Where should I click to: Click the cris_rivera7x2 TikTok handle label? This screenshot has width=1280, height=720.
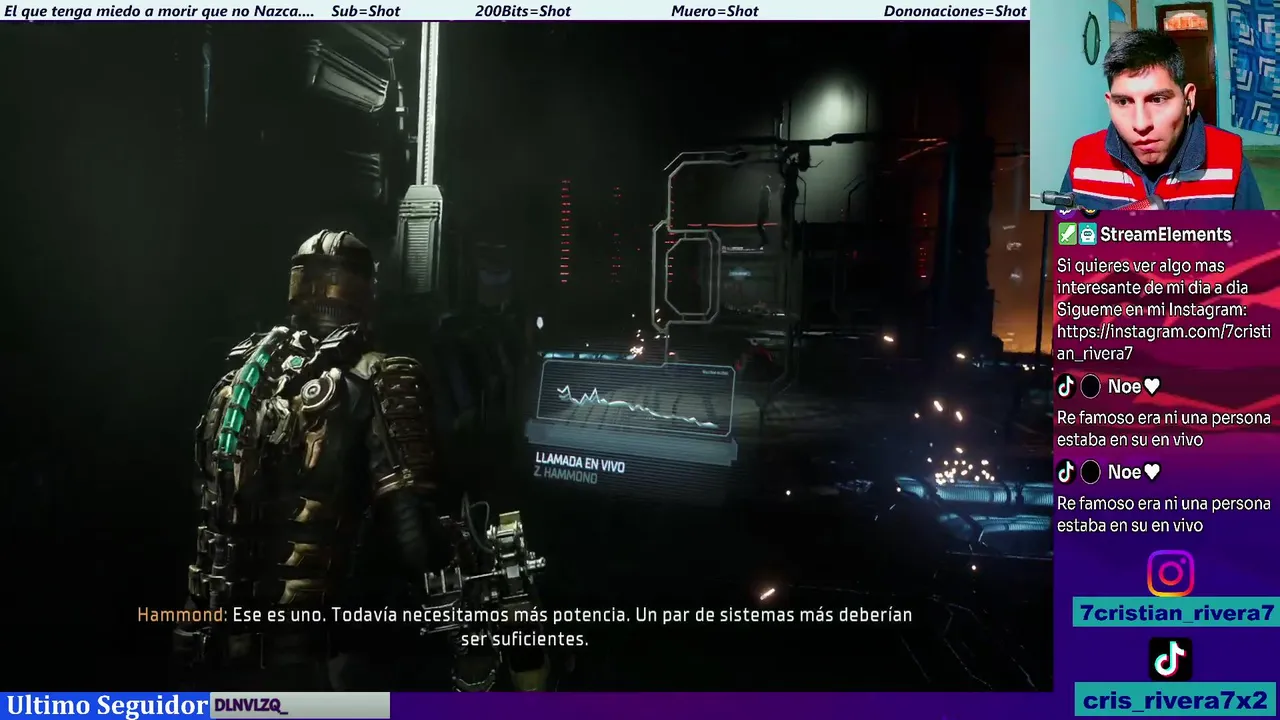(x=1175, y=700)
